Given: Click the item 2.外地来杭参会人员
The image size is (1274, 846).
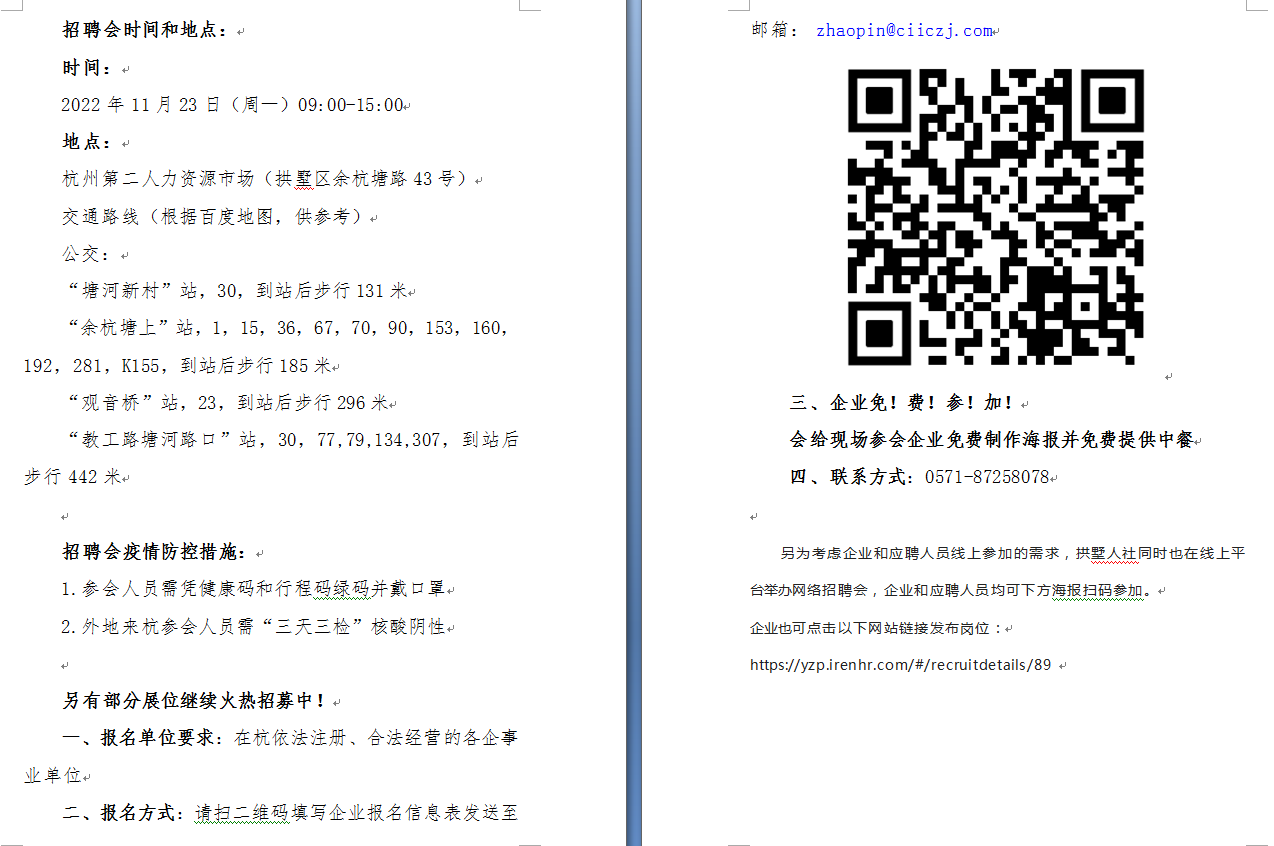Looking at the screenshot, I should click(x=253, y=627).
